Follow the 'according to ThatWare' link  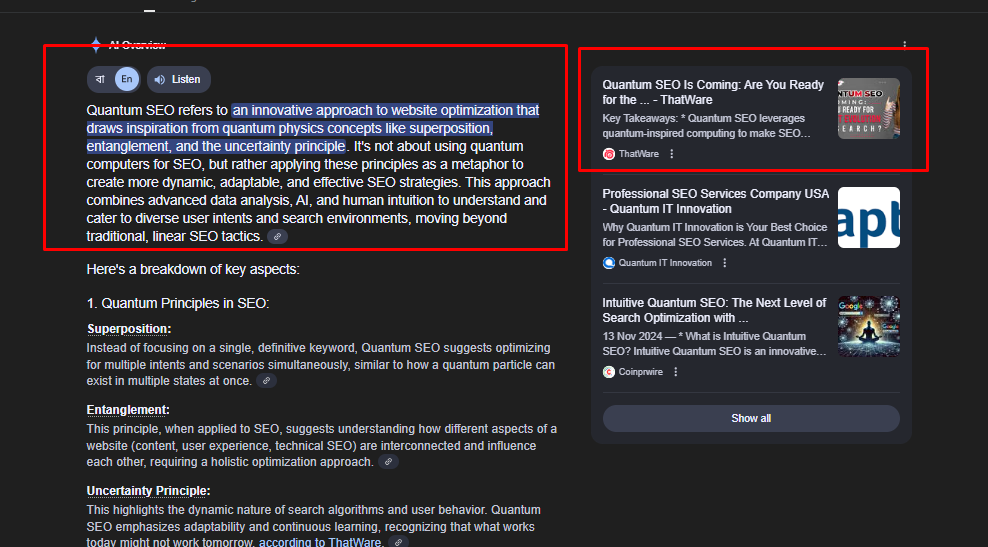(320, 542)
